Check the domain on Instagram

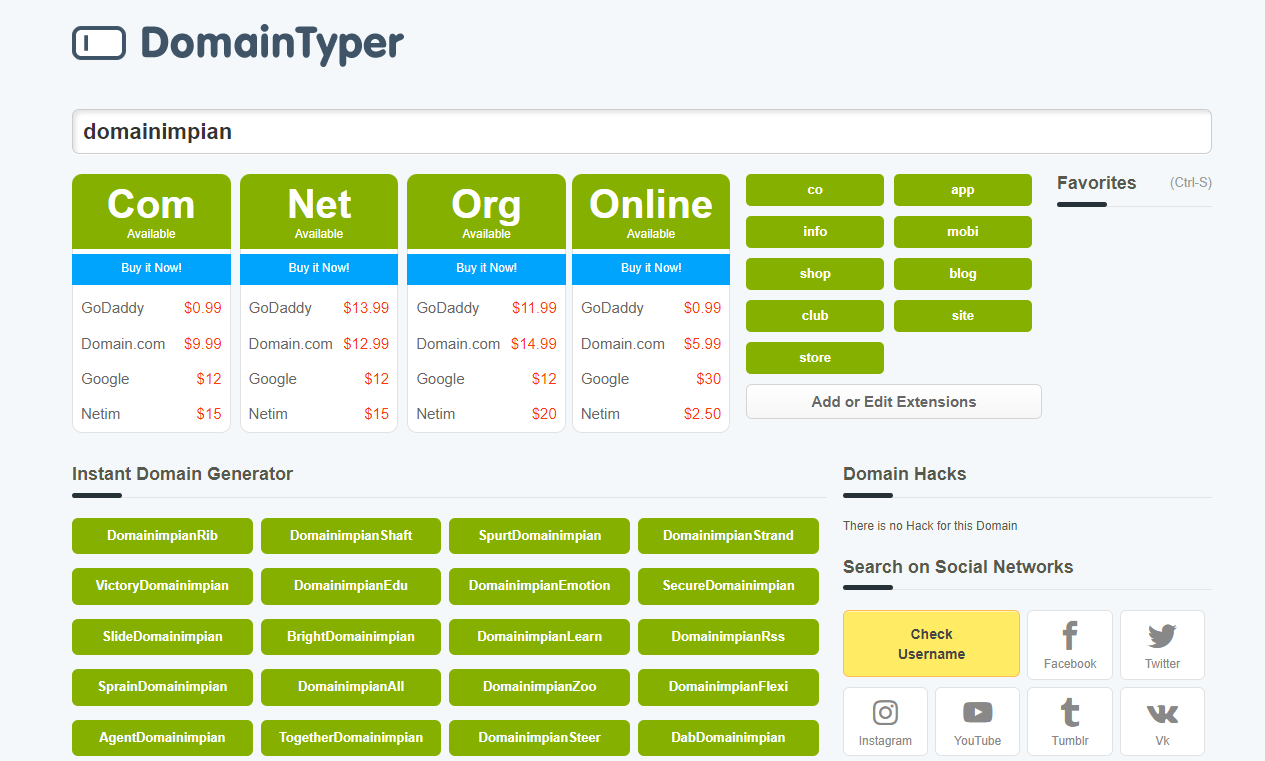(884, 721)
